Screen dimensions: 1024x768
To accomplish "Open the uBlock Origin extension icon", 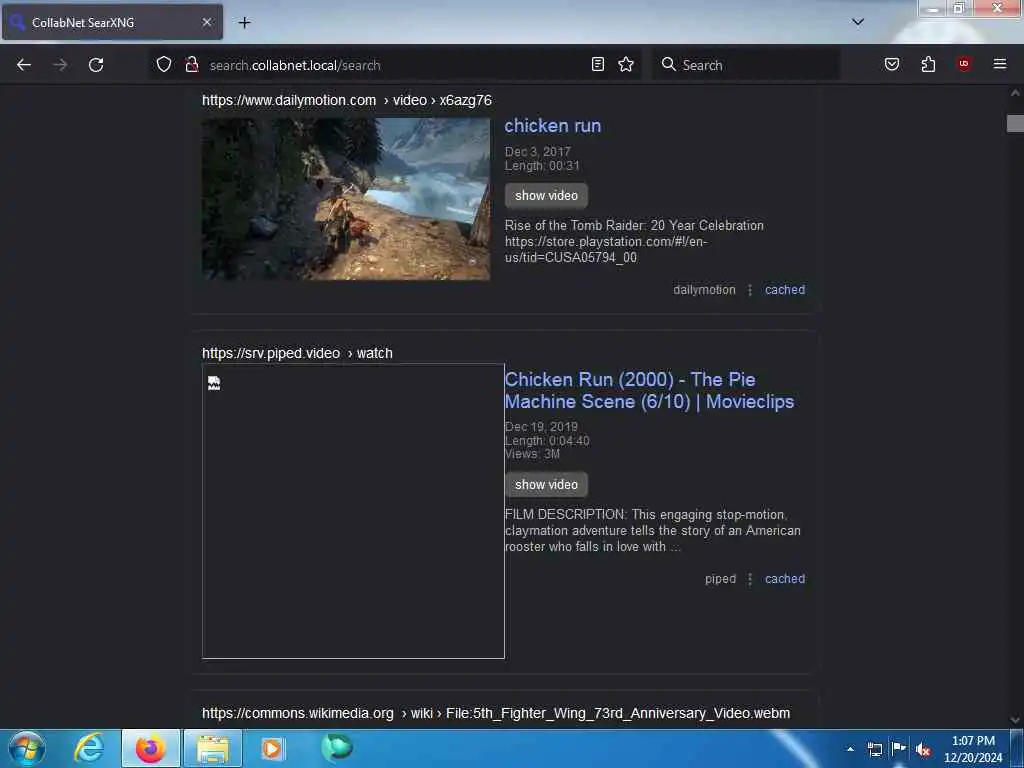I will pyautogui.click(x=964, y=63).
